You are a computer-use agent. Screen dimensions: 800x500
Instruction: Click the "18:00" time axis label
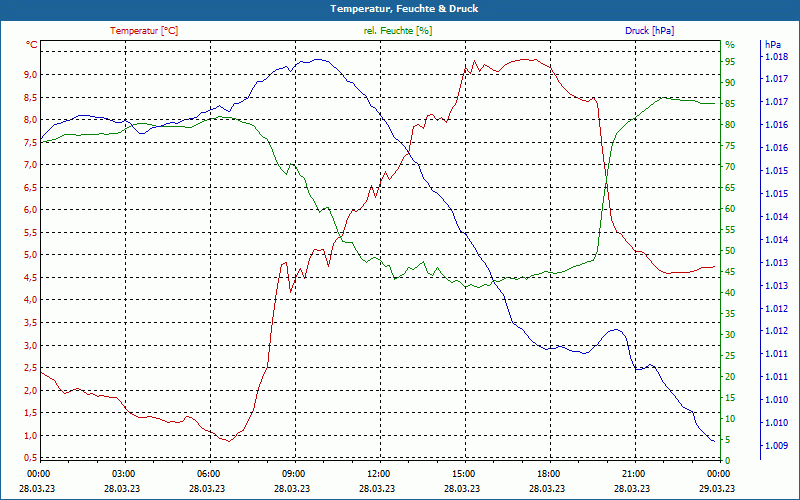point(548,474)
